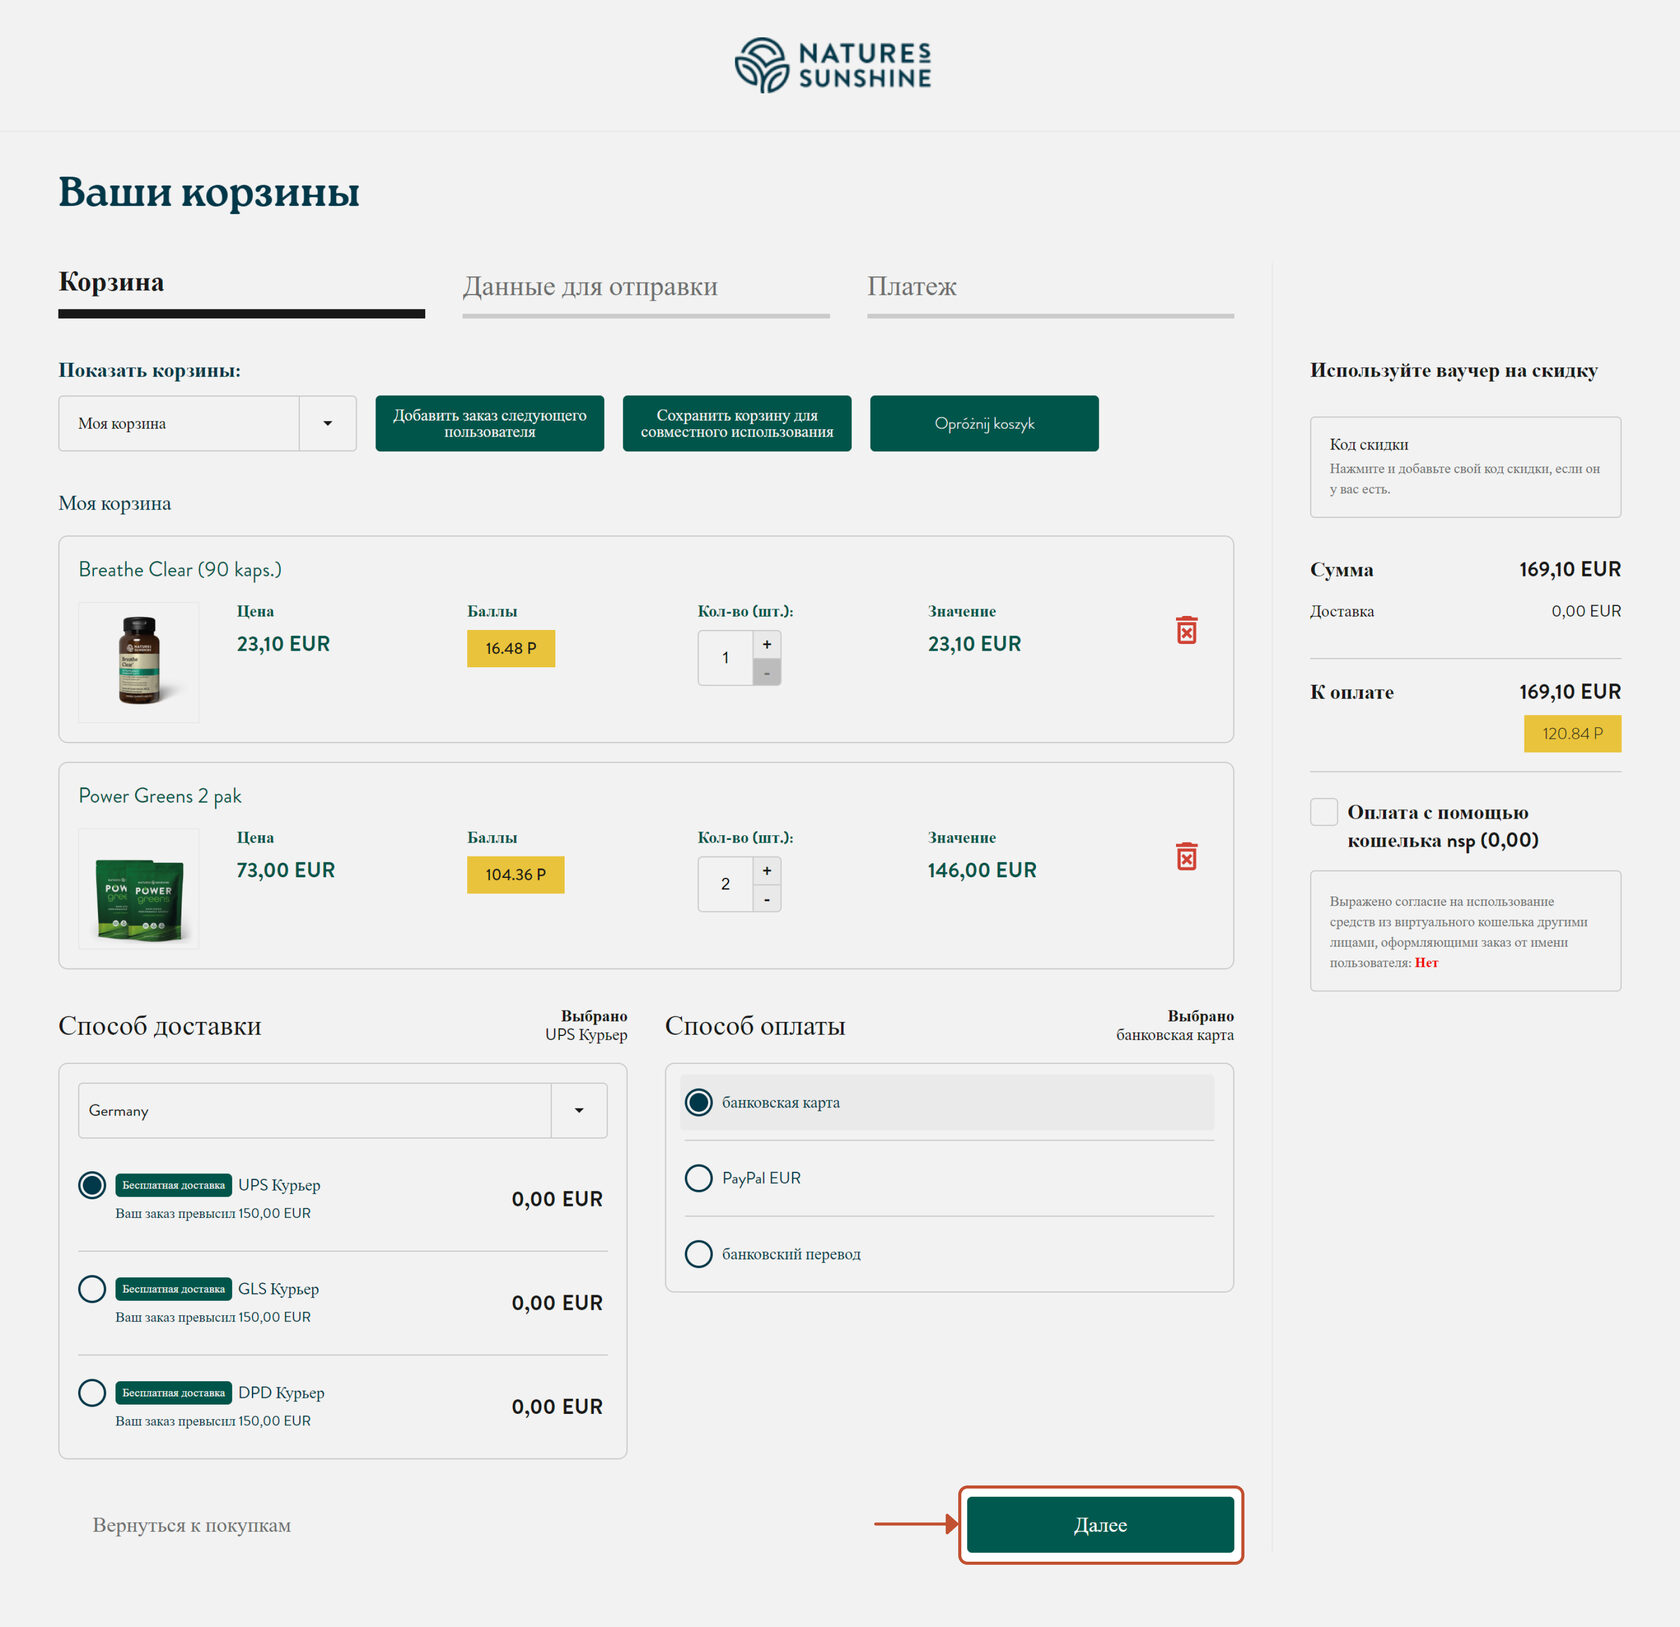Click the Бесплатная доставка badge for GLS
Viewport: 1680px width, 1627px height.
click(x=174, y=1289)
